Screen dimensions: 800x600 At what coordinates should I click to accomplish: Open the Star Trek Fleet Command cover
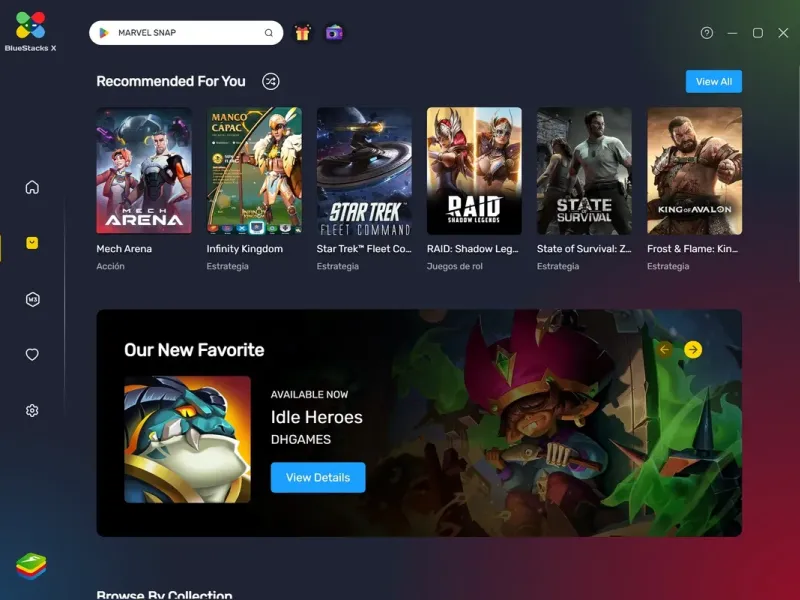point(364,170)
